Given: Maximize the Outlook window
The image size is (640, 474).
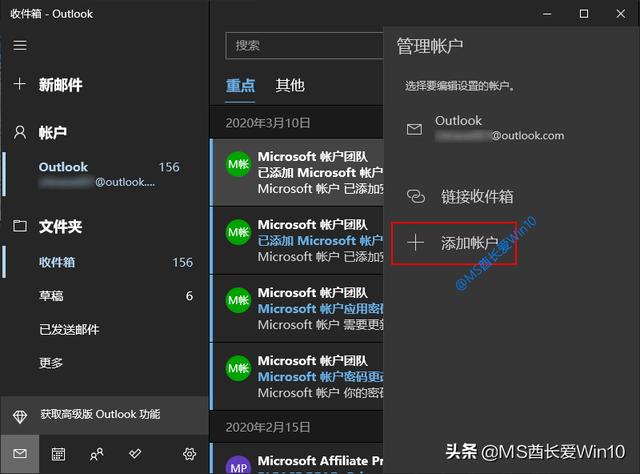Looking at the screenshot, I should click(x=584, y=14).
